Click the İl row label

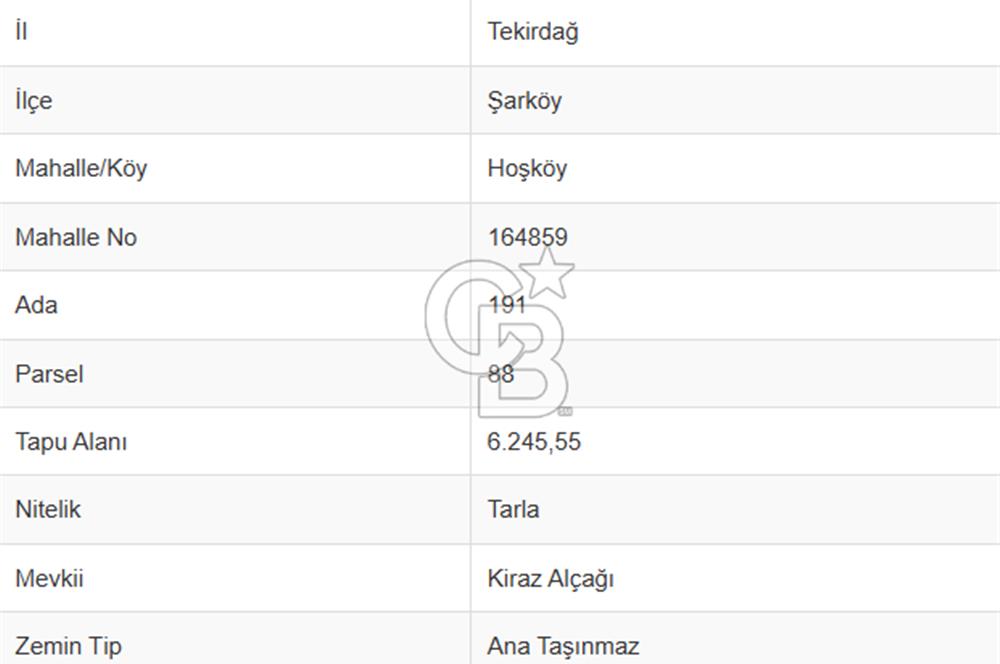click(21, 32)
